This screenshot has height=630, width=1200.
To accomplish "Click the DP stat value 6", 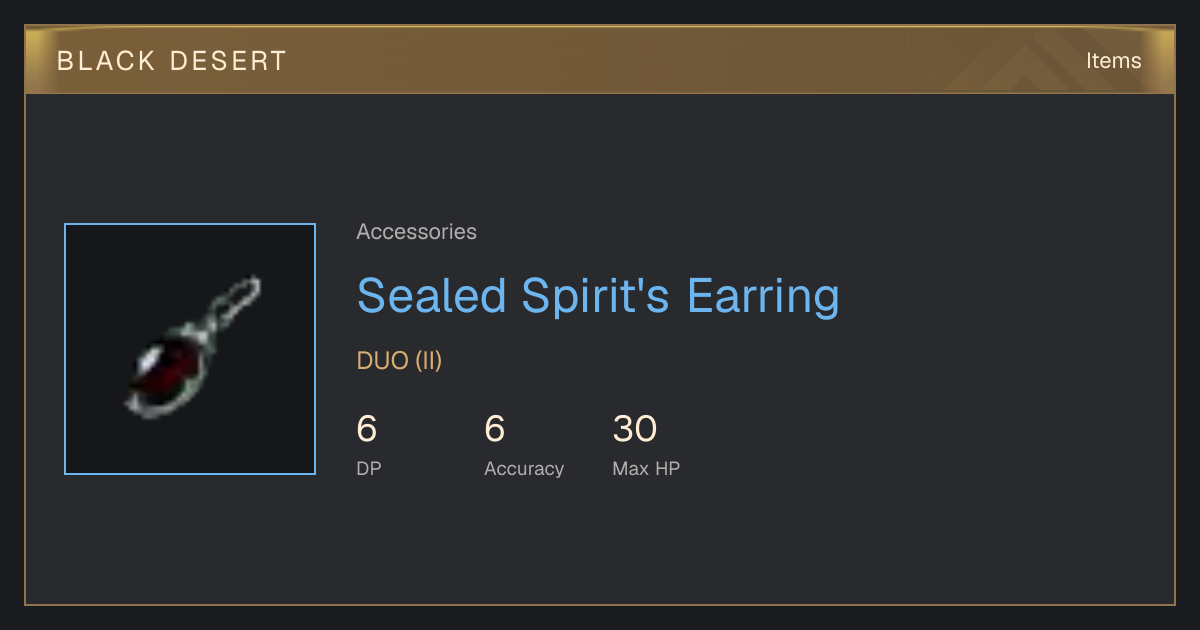I will pos(367,429).
